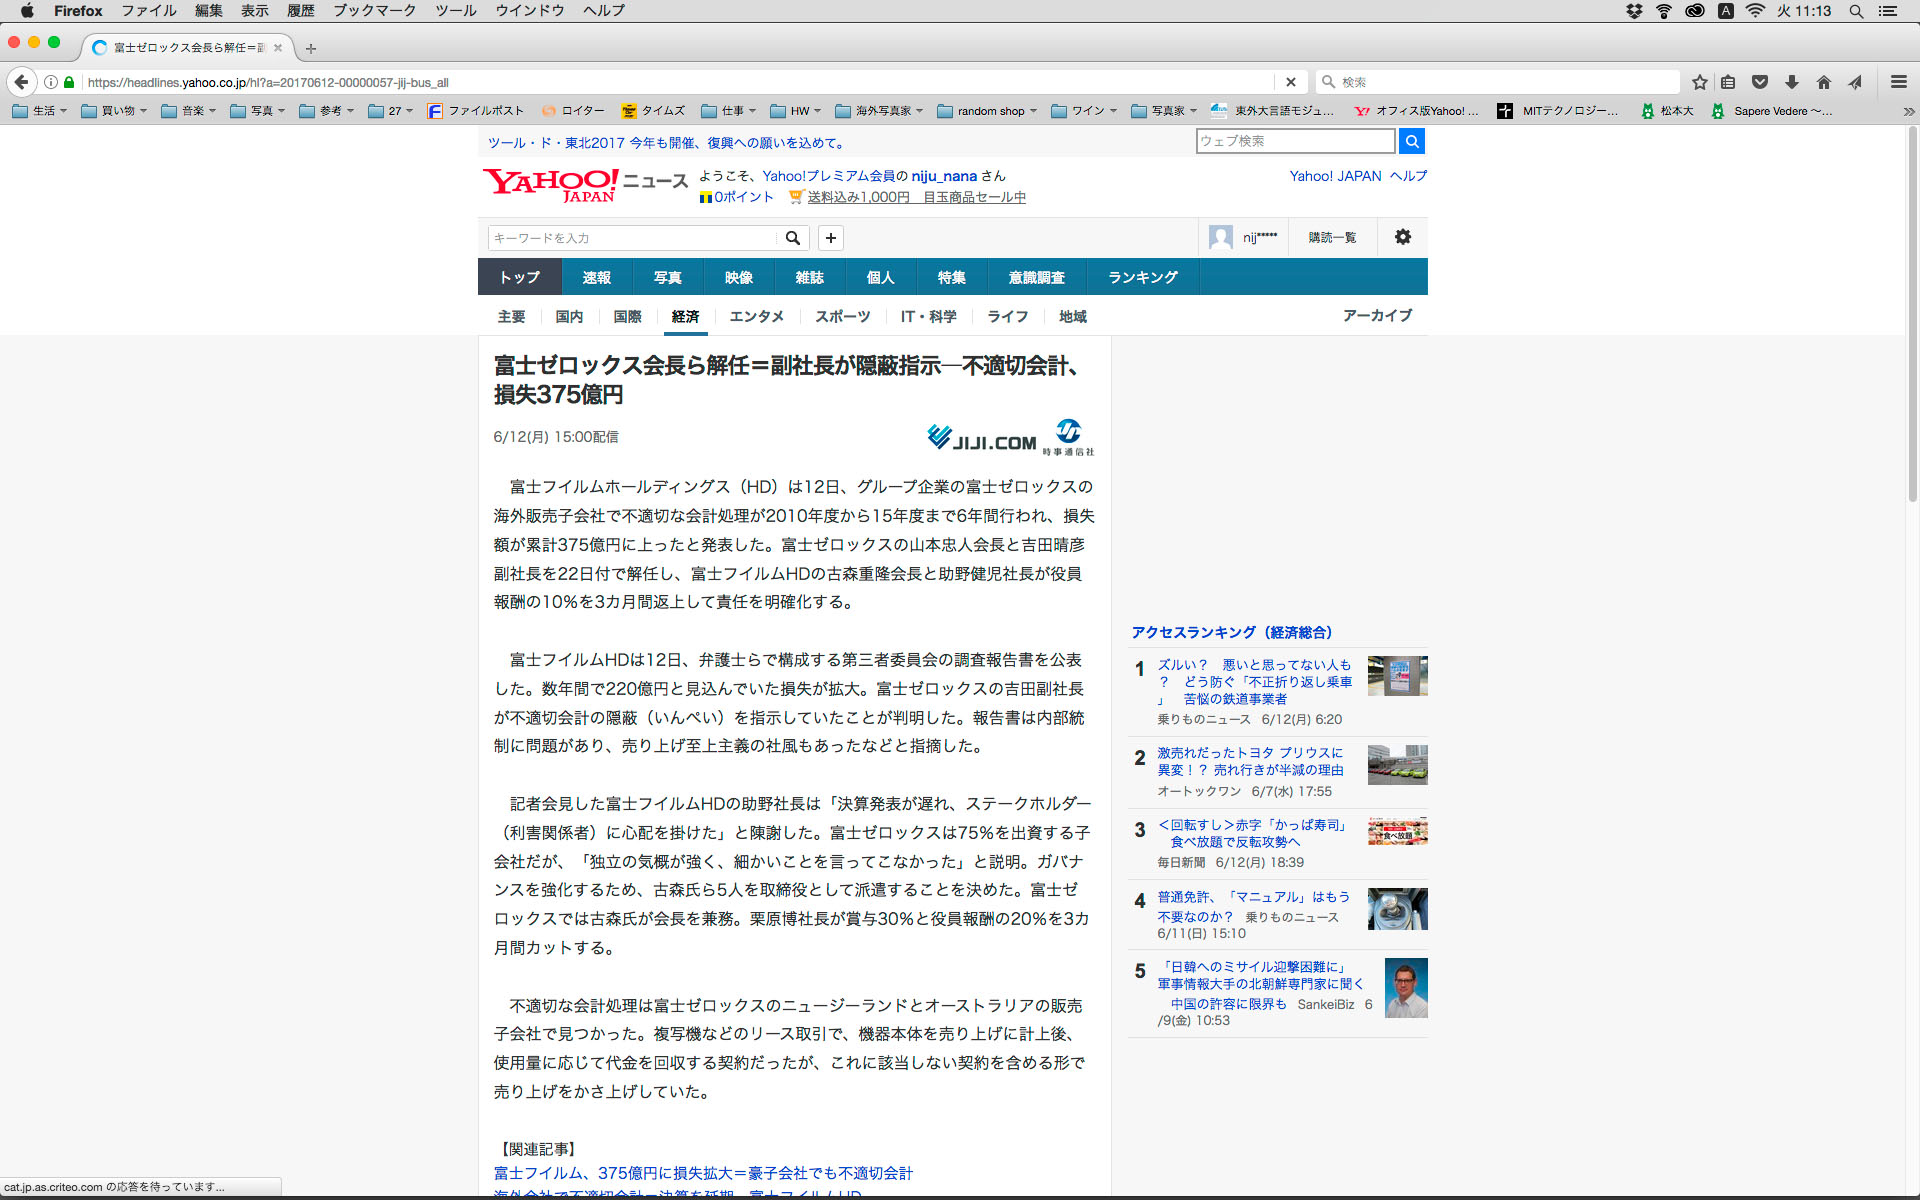Show more bookmarks overflow chevron
This screenshot has width=1920, height=1200.
point(1908,111)
